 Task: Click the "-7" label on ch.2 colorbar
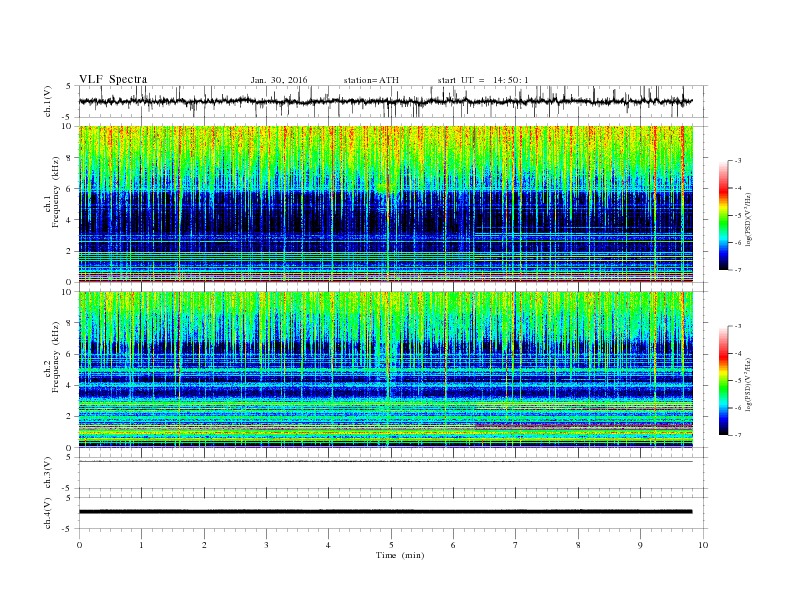[737, 435]
